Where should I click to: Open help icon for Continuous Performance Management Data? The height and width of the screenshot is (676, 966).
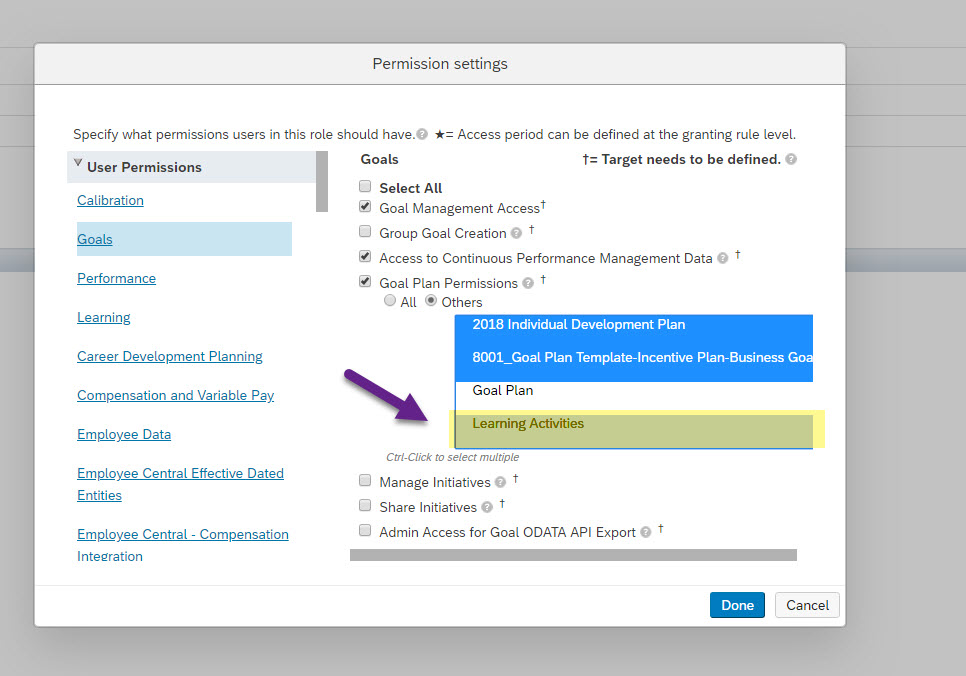[x=723, y=258]
